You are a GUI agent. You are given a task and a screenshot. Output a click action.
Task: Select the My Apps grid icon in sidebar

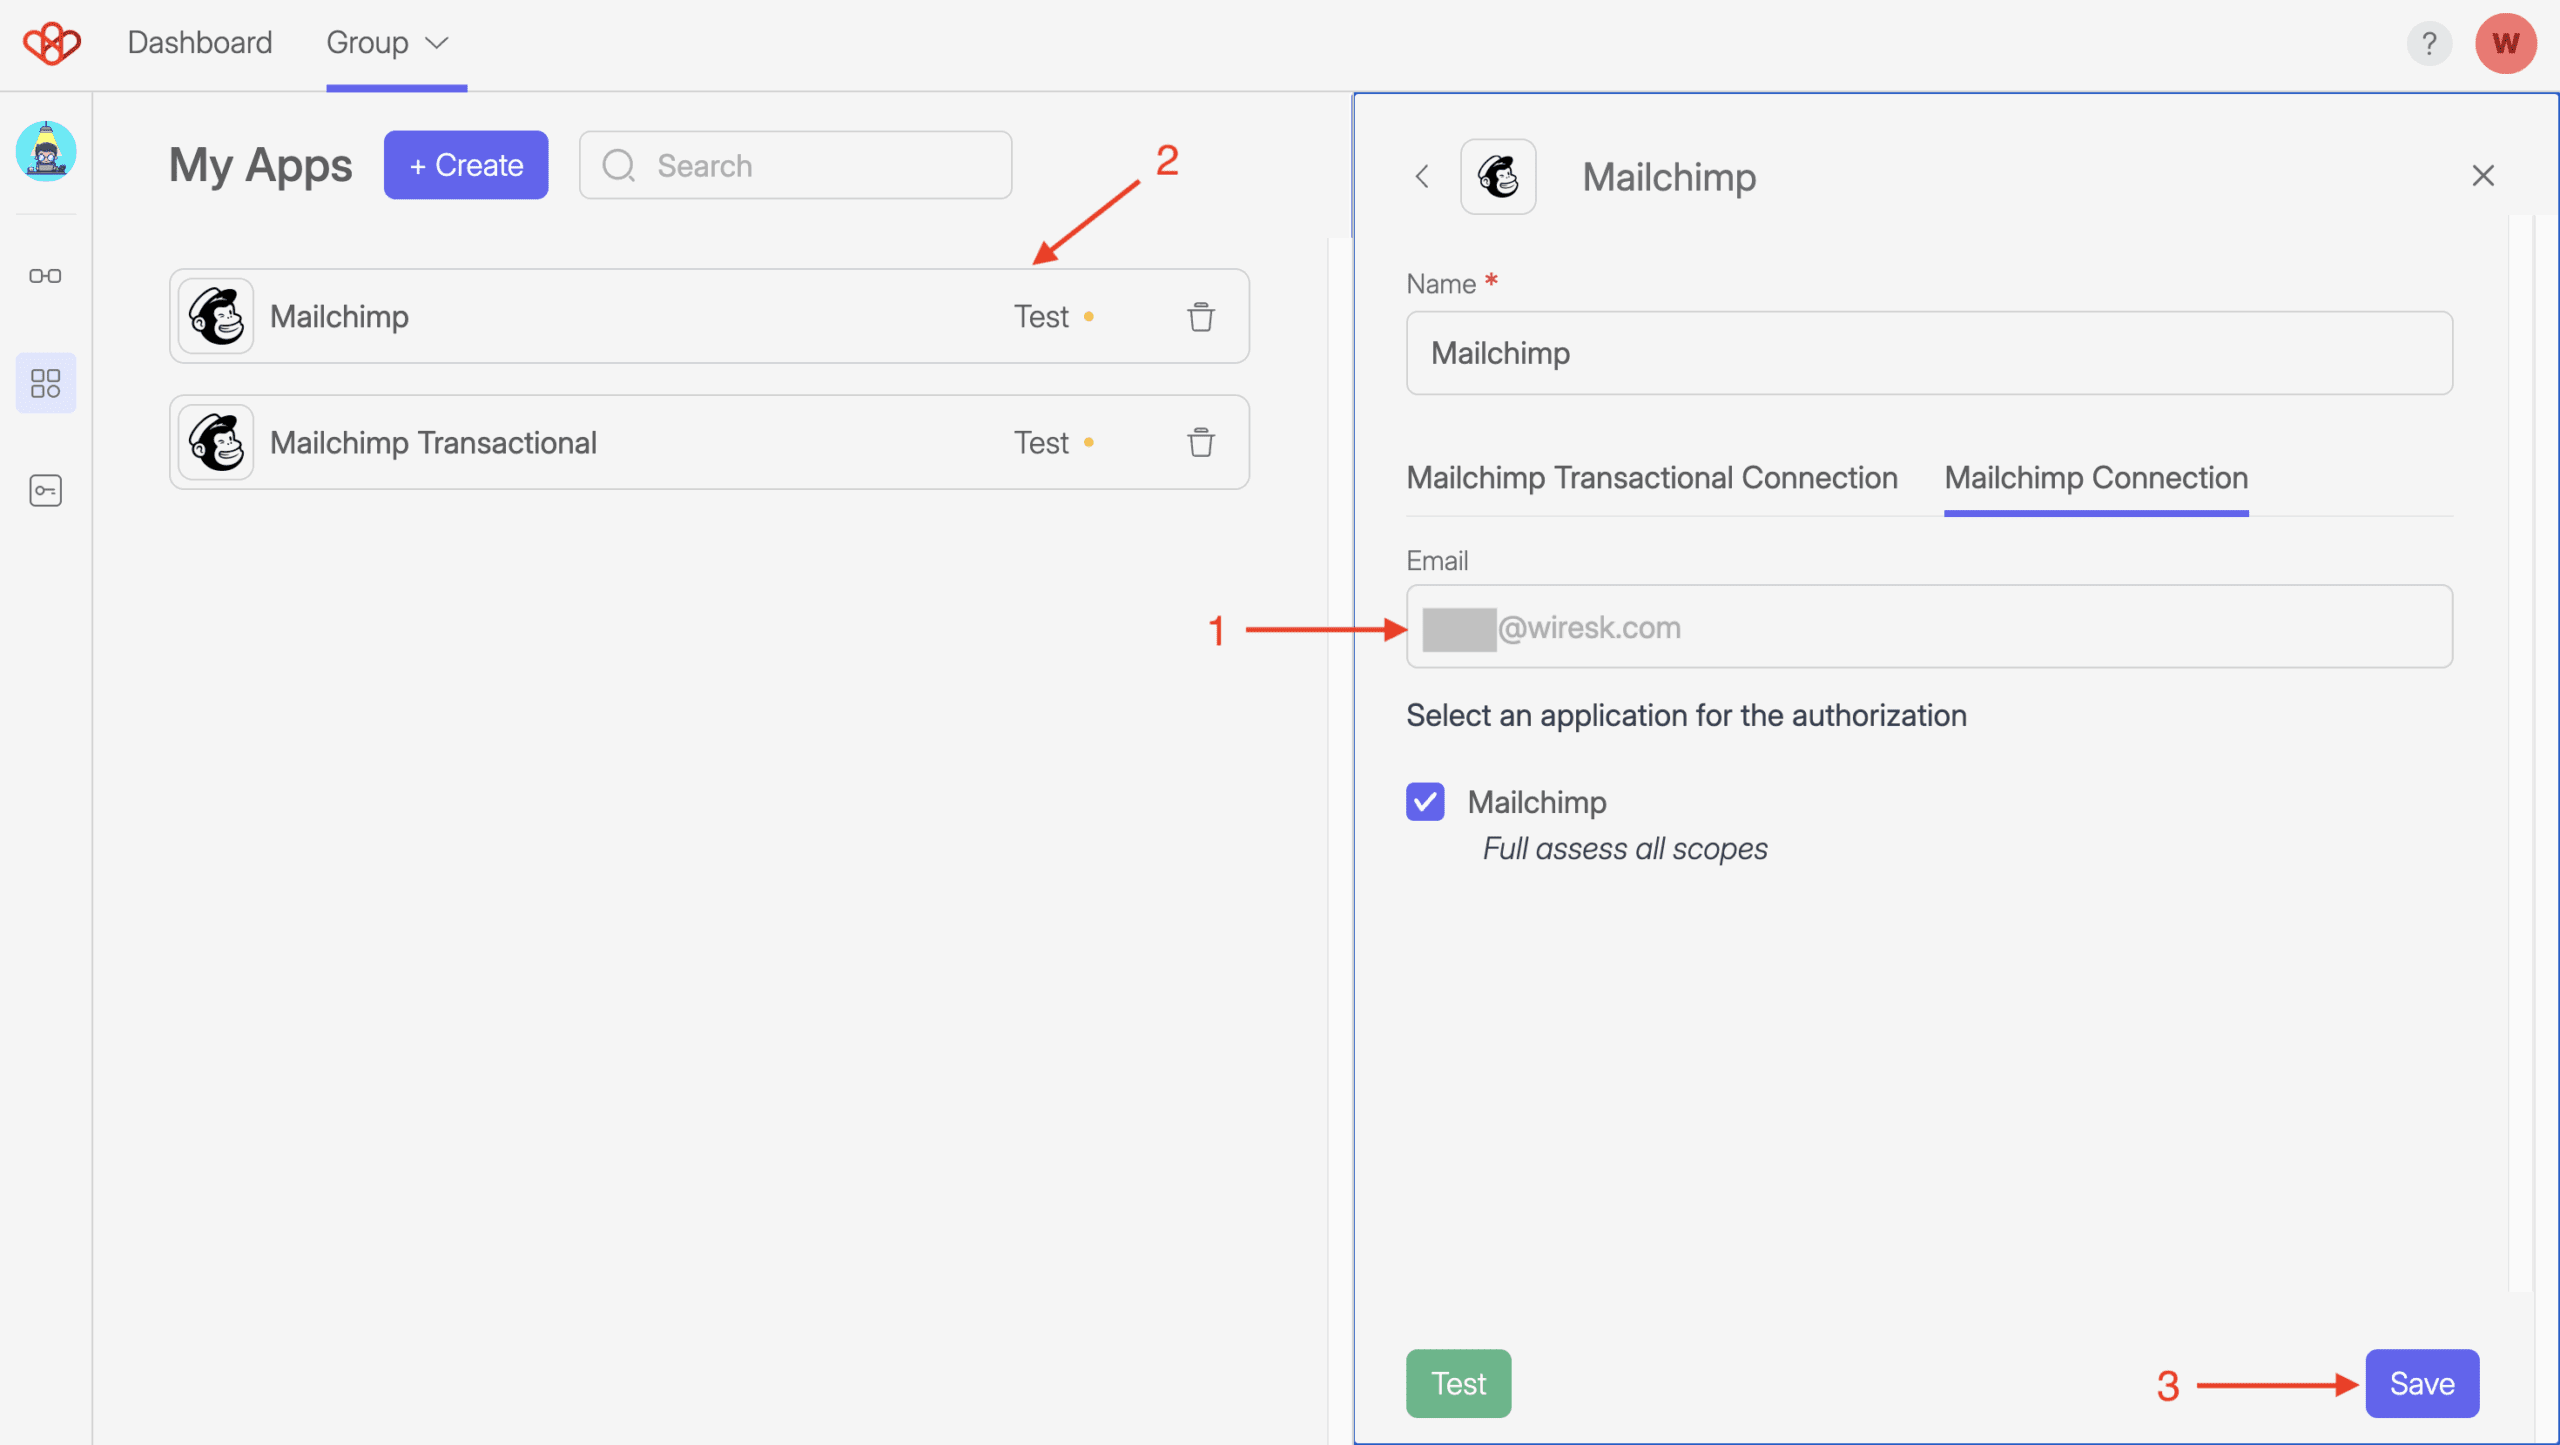(x=46, y=383)
